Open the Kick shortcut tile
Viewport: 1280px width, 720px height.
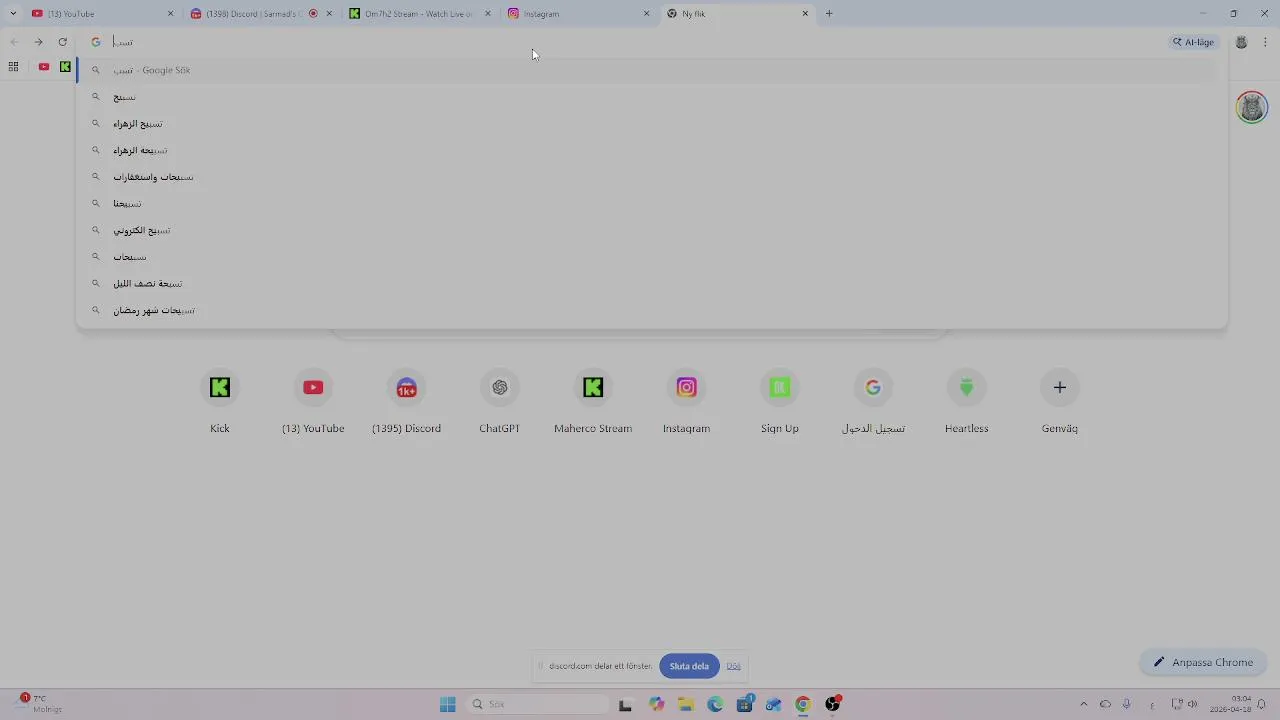point(220,402)
